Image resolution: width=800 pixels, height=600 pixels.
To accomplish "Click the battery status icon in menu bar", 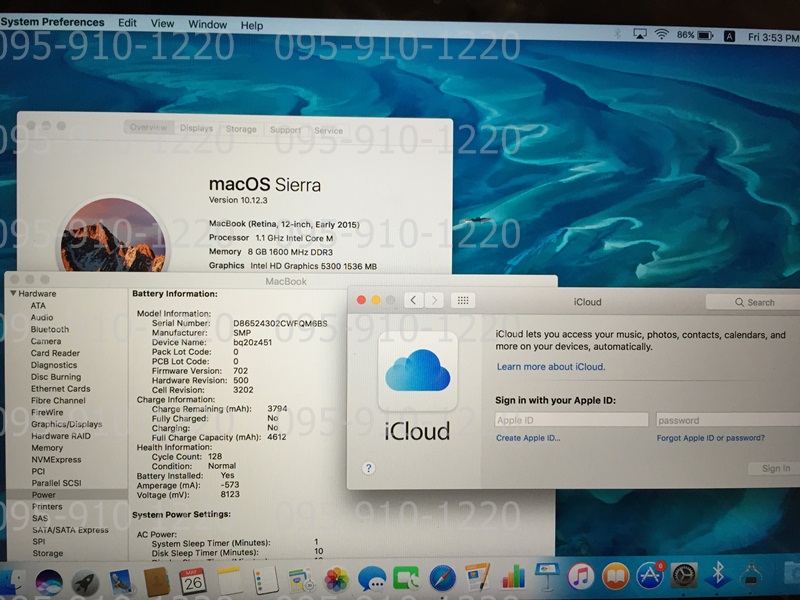I will [705, 35].
